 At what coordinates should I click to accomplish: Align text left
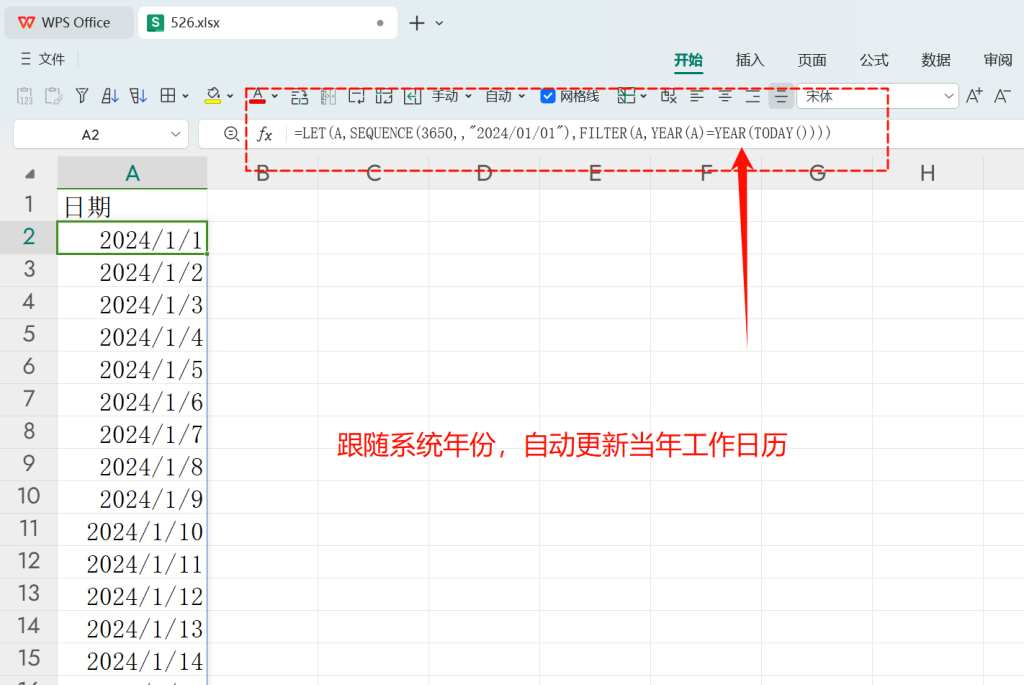pos(697,96)
